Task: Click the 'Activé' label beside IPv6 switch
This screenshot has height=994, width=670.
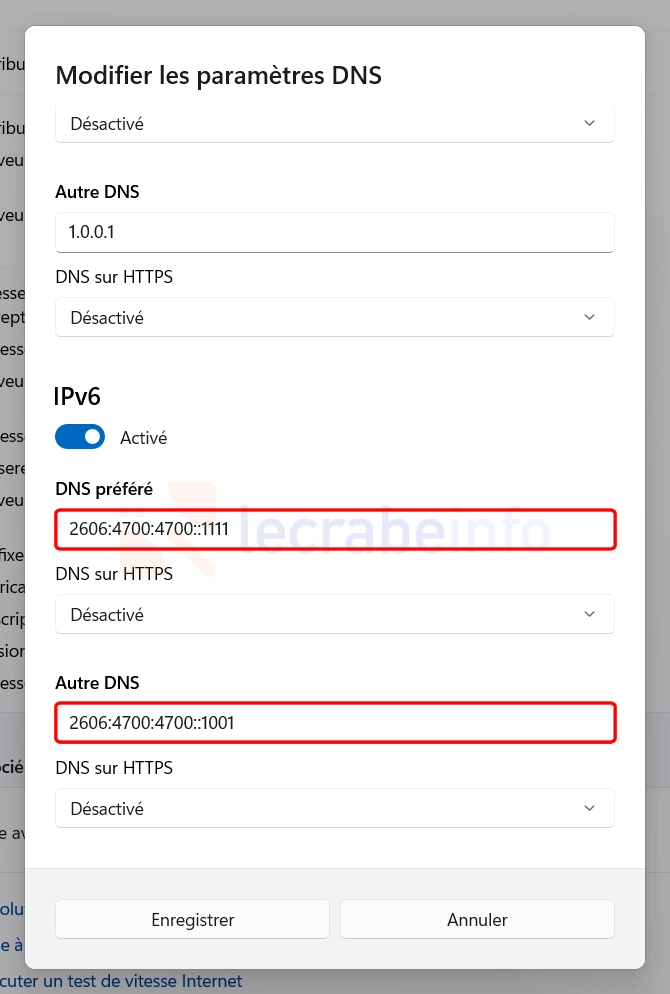Action: [143, 438]
